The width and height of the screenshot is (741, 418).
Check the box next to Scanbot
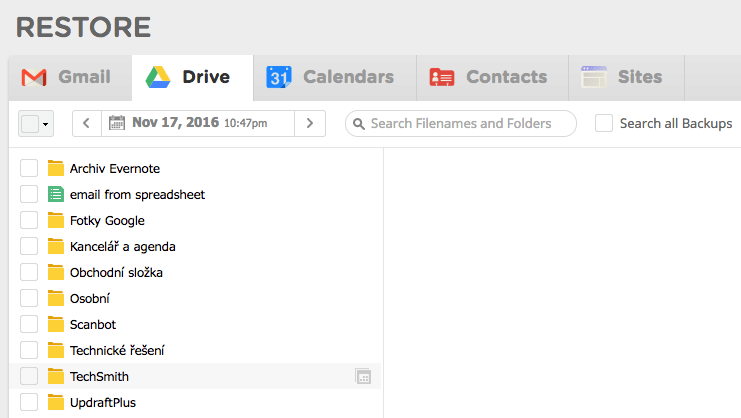[29, 325]
